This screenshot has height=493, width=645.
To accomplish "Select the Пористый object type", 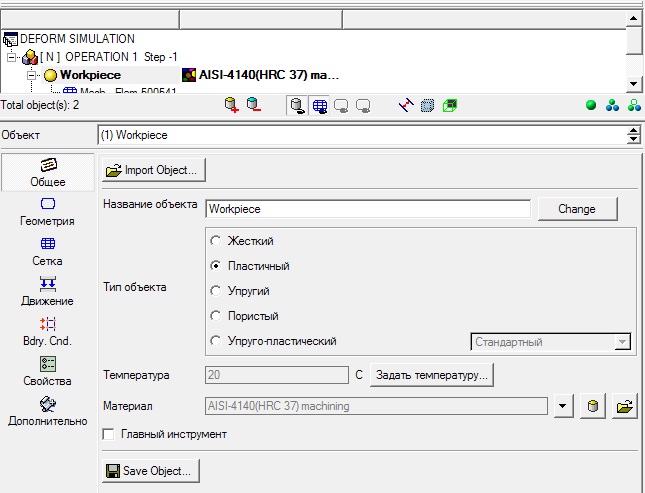I will (216, 316).
